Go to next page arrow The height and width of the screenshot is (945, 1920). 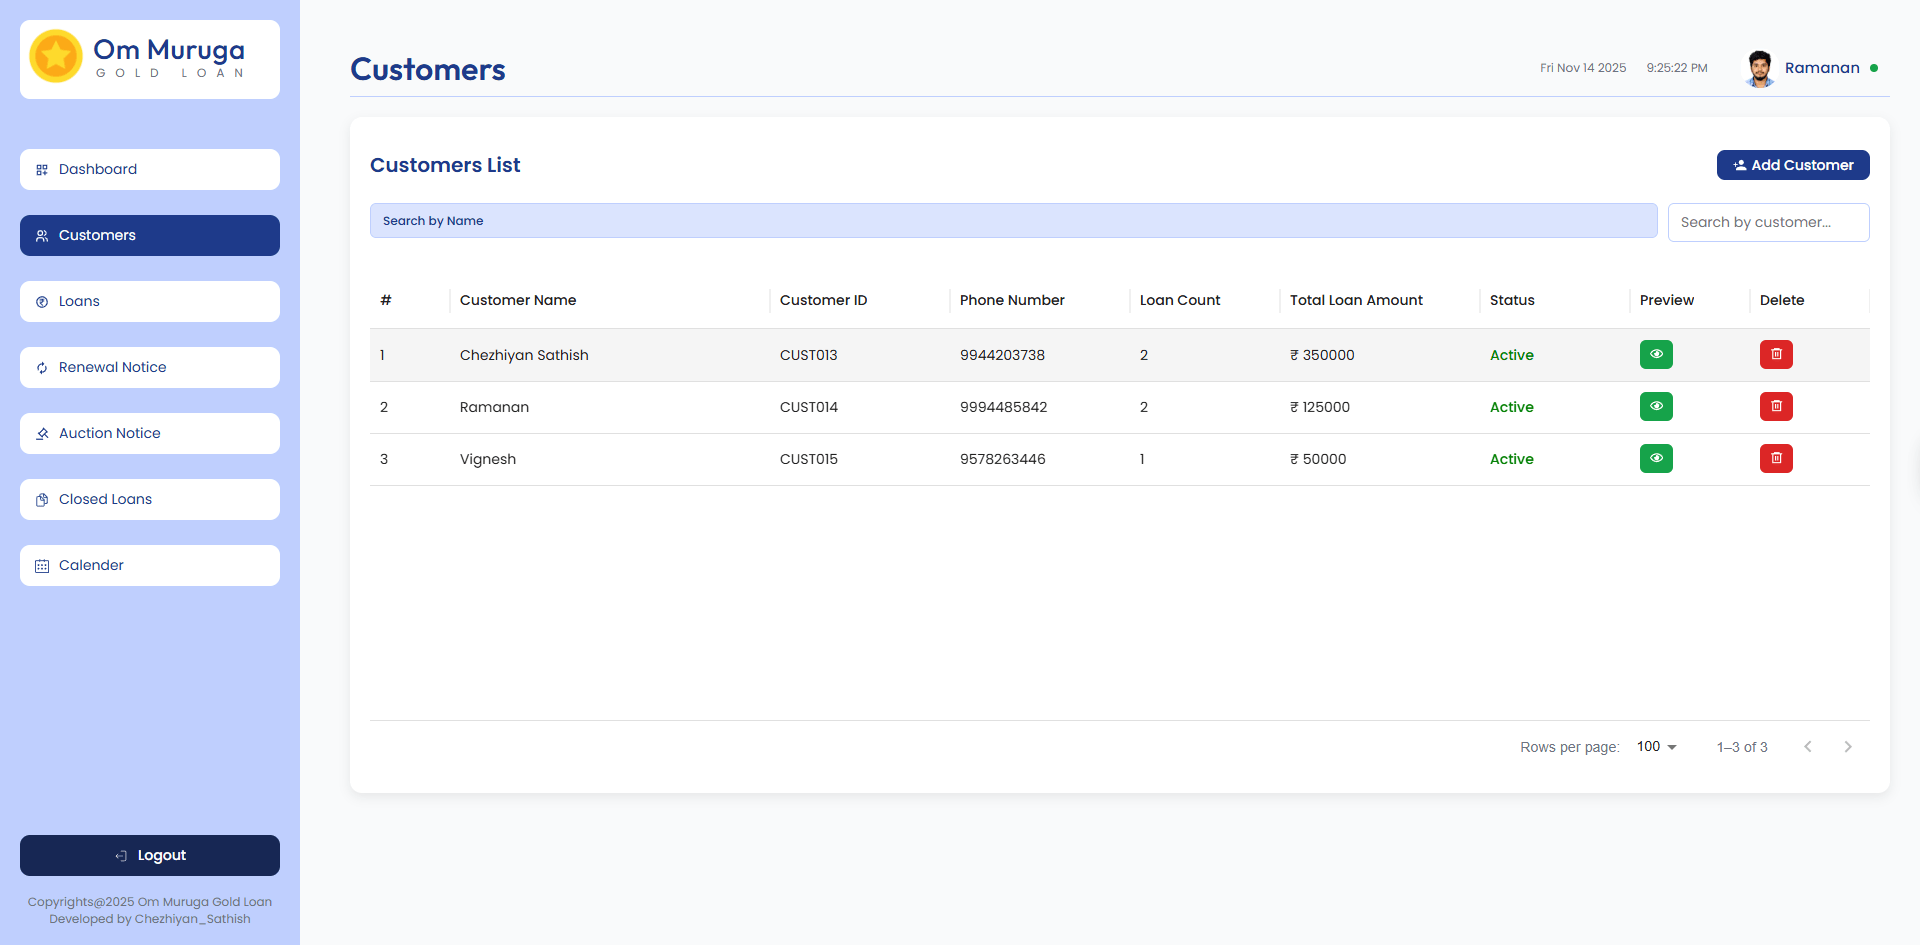click(x=1847, y=747)
